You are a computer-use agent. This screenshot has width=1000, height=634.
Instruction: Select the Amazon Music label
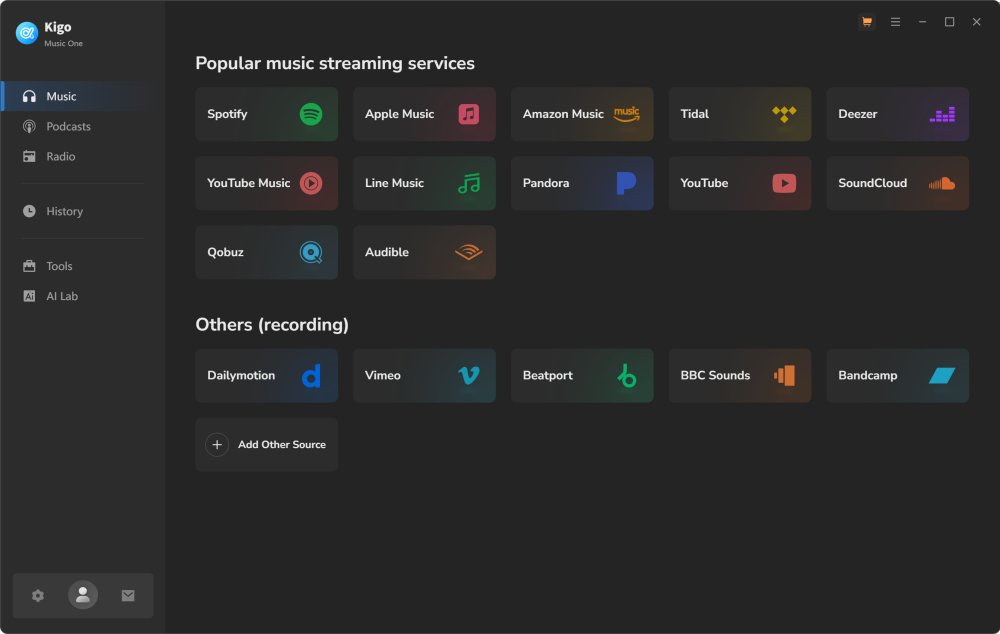point(563,114)
